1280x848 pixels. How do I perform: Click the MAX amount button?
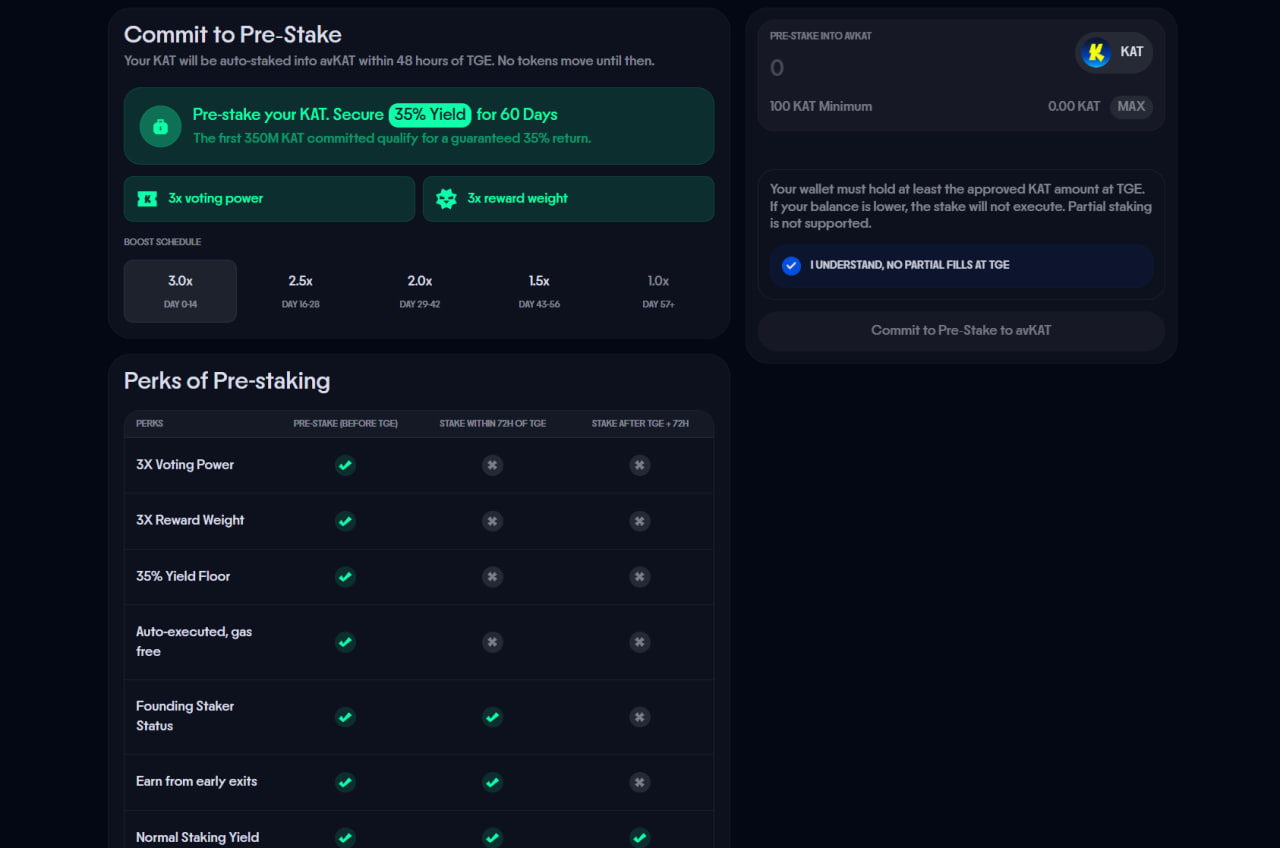coord(1131,107)
